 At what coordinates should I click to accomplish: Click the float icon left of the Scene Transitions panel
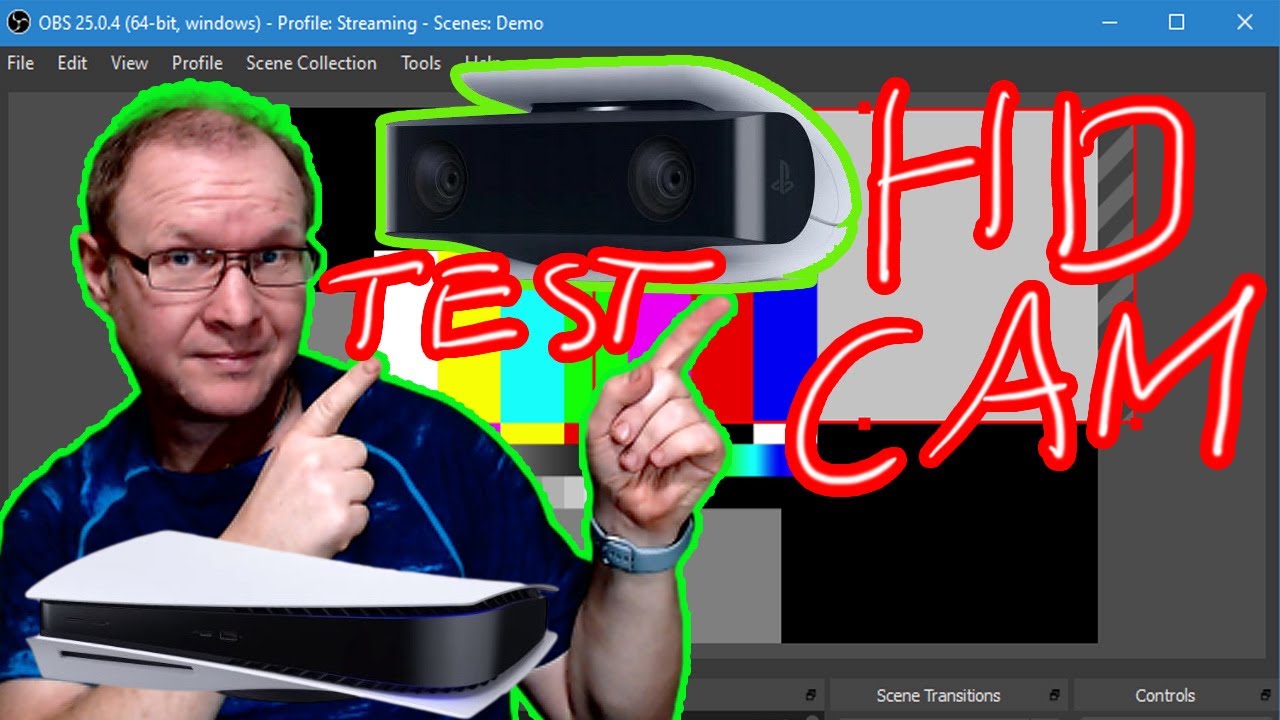[x=811, y=695]
